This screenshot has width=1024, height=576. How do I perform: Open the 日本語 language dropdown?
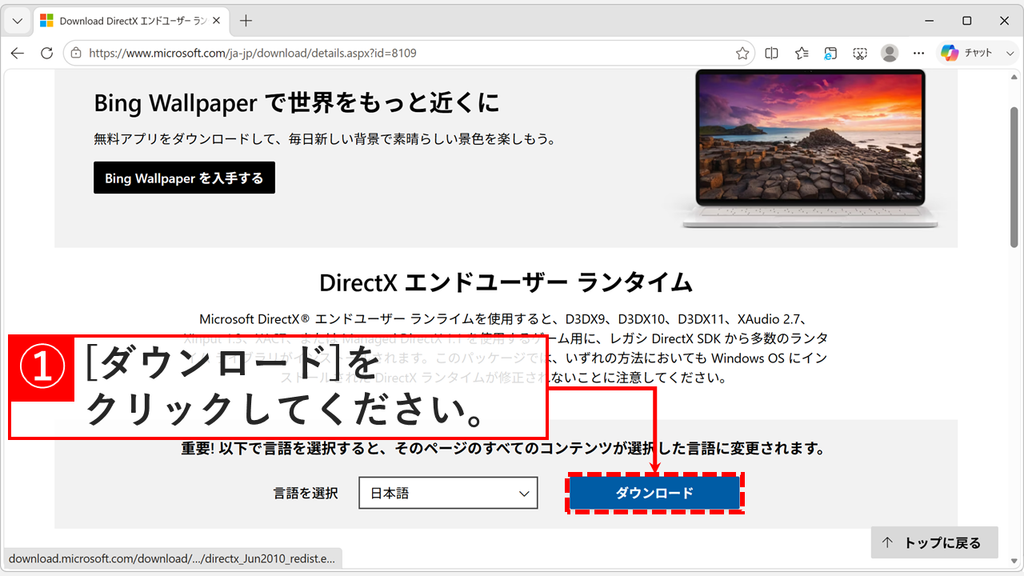coord(448,493)
